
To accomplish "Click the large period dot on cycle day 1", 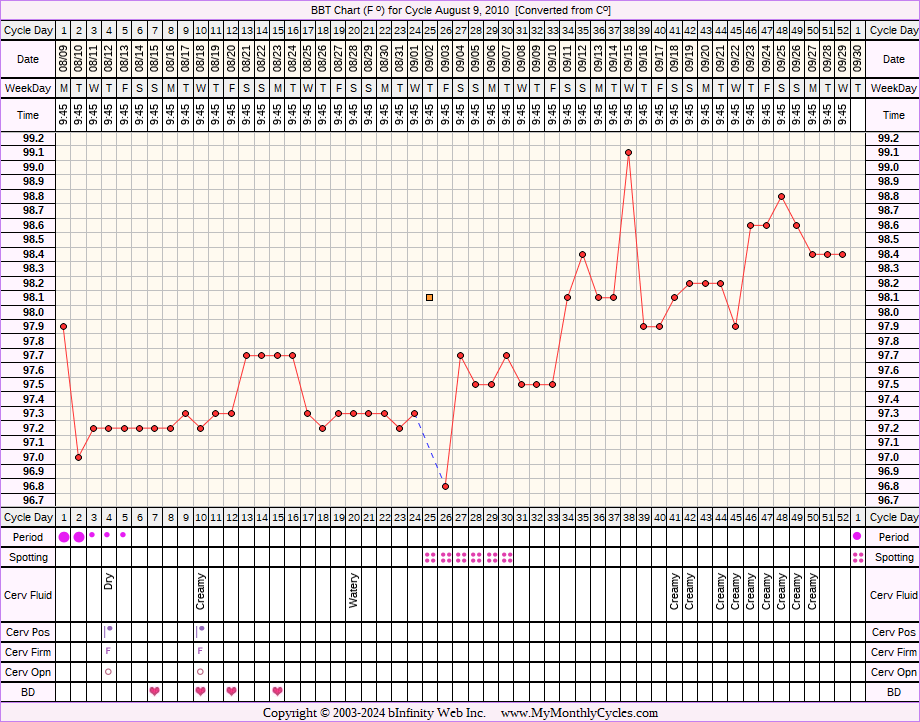I will 64,537.
